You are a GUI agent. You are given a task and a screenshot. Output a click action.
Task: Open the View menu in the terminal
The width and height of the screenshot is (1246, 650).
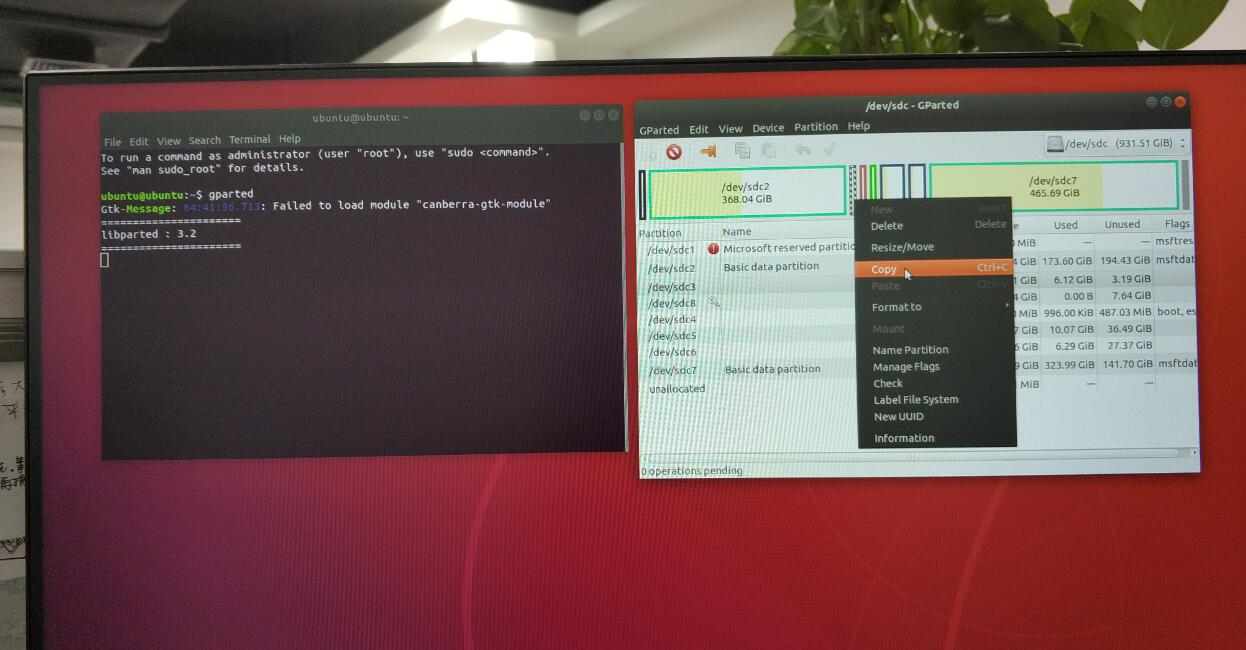(169, 141)
